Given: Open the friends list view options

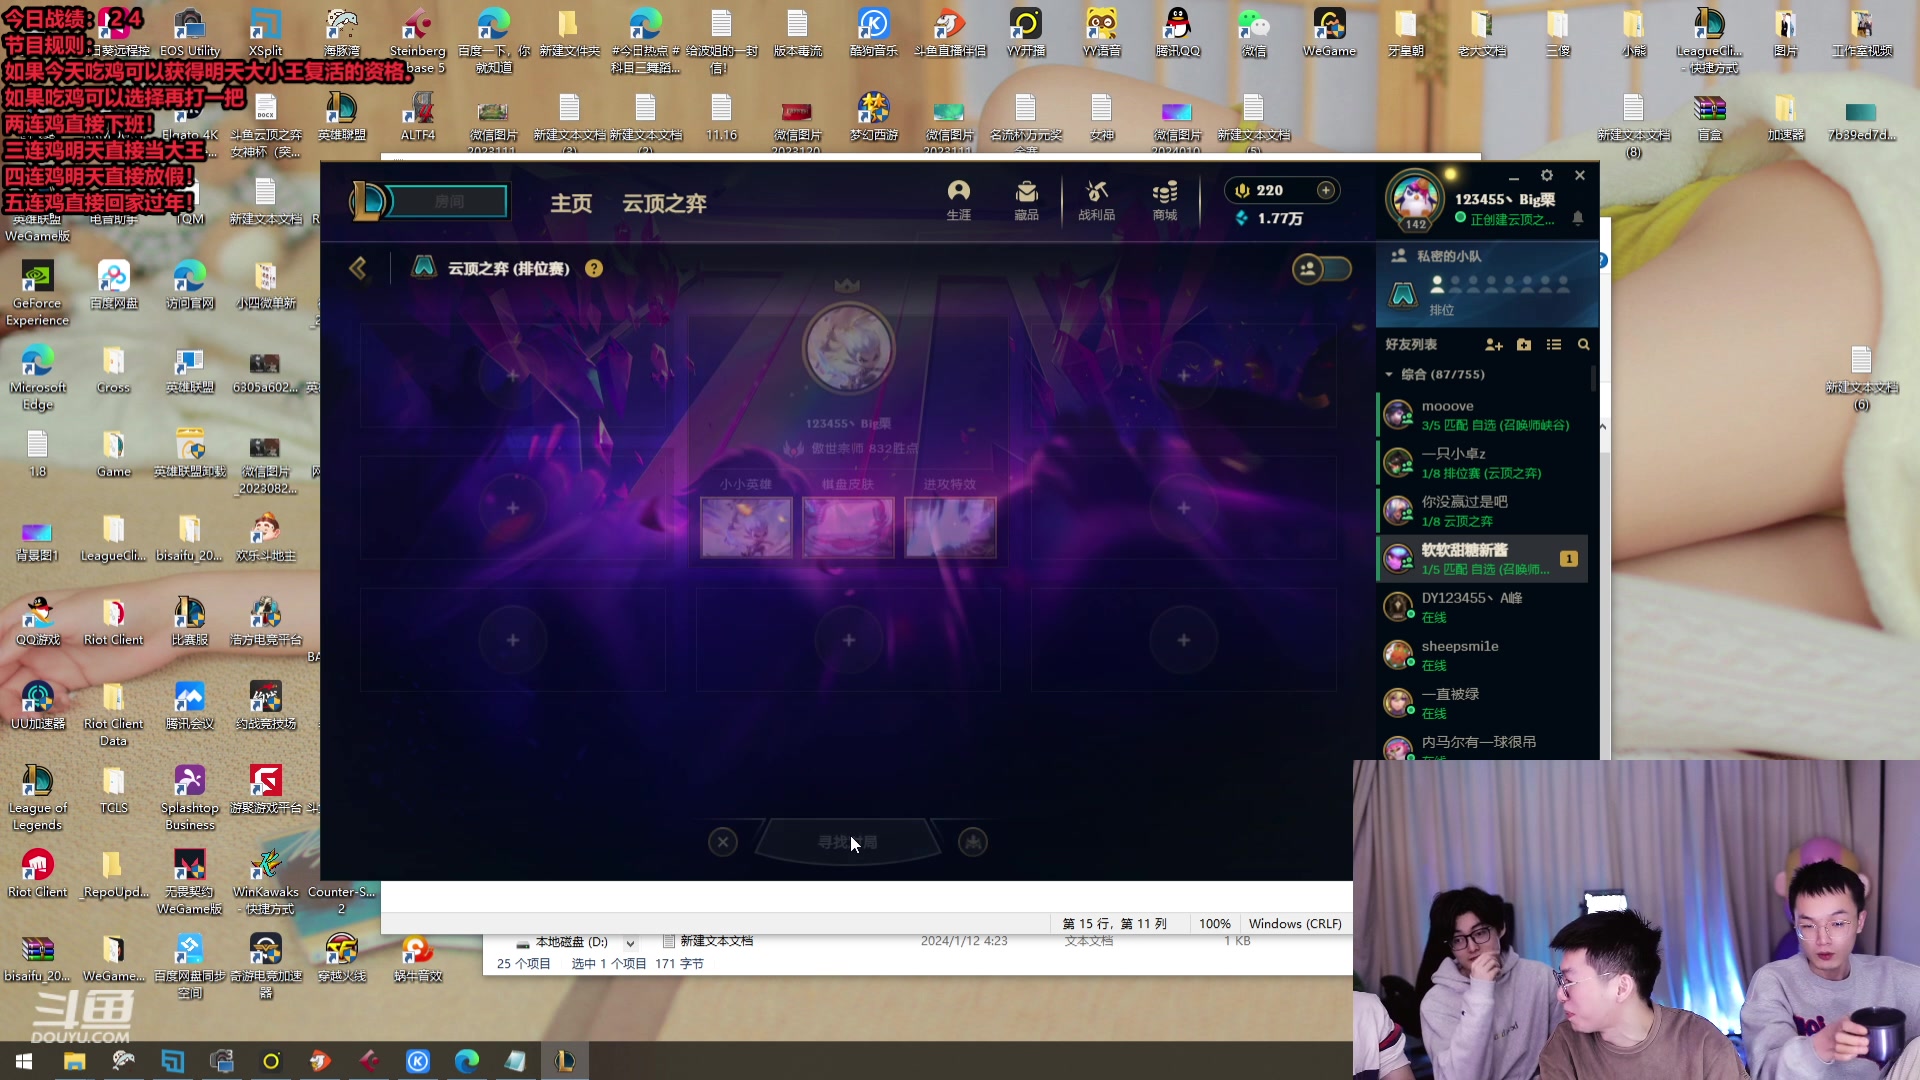Looking at the screenshot, I should 1553,344.
